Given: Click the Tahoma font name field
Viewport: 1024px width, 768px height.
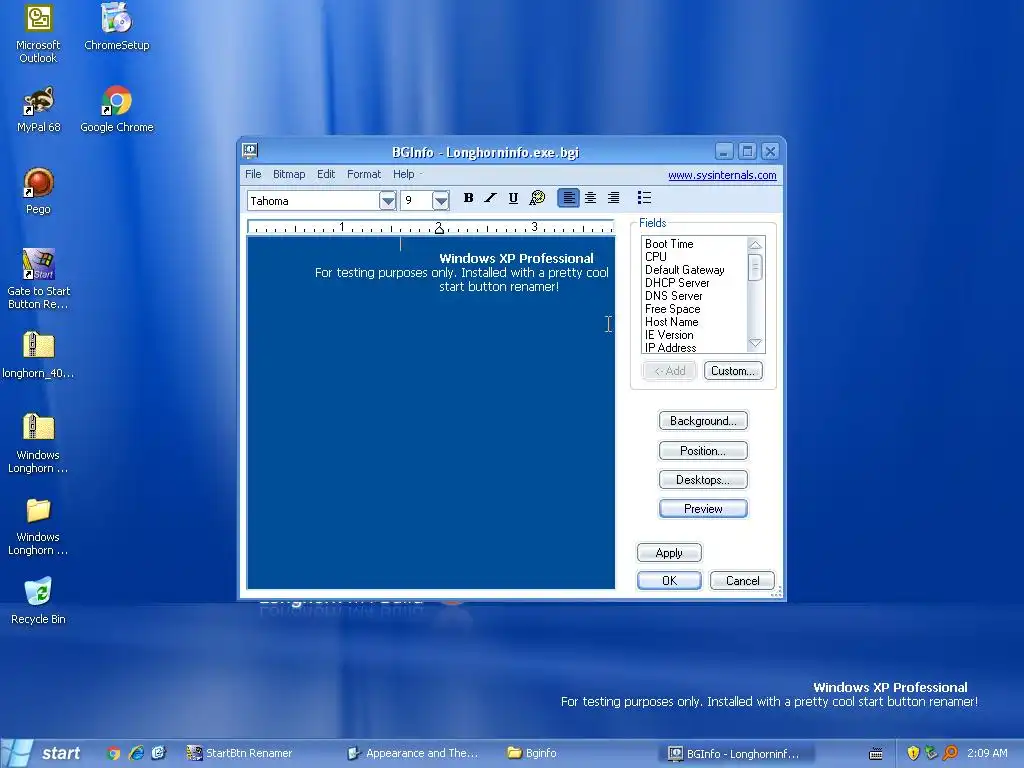Looking at the screenshot, I should [x=313, y=200].
